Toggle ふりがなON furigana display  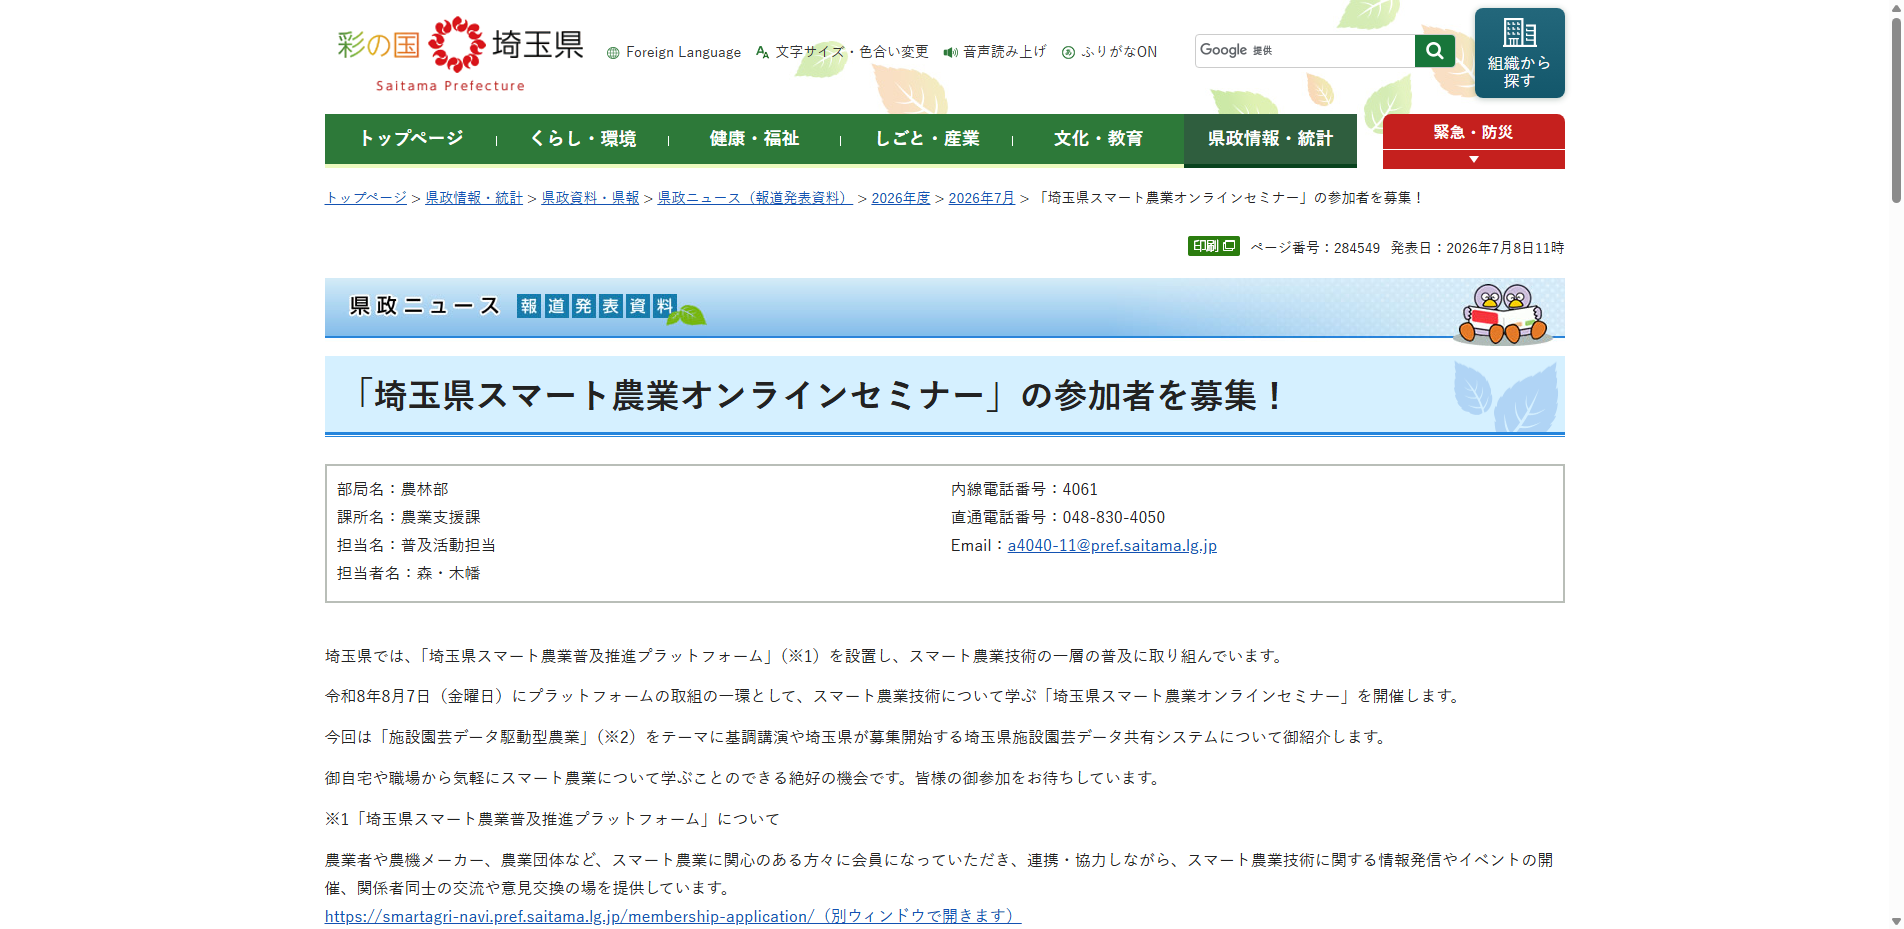(x=1109, y=52)
